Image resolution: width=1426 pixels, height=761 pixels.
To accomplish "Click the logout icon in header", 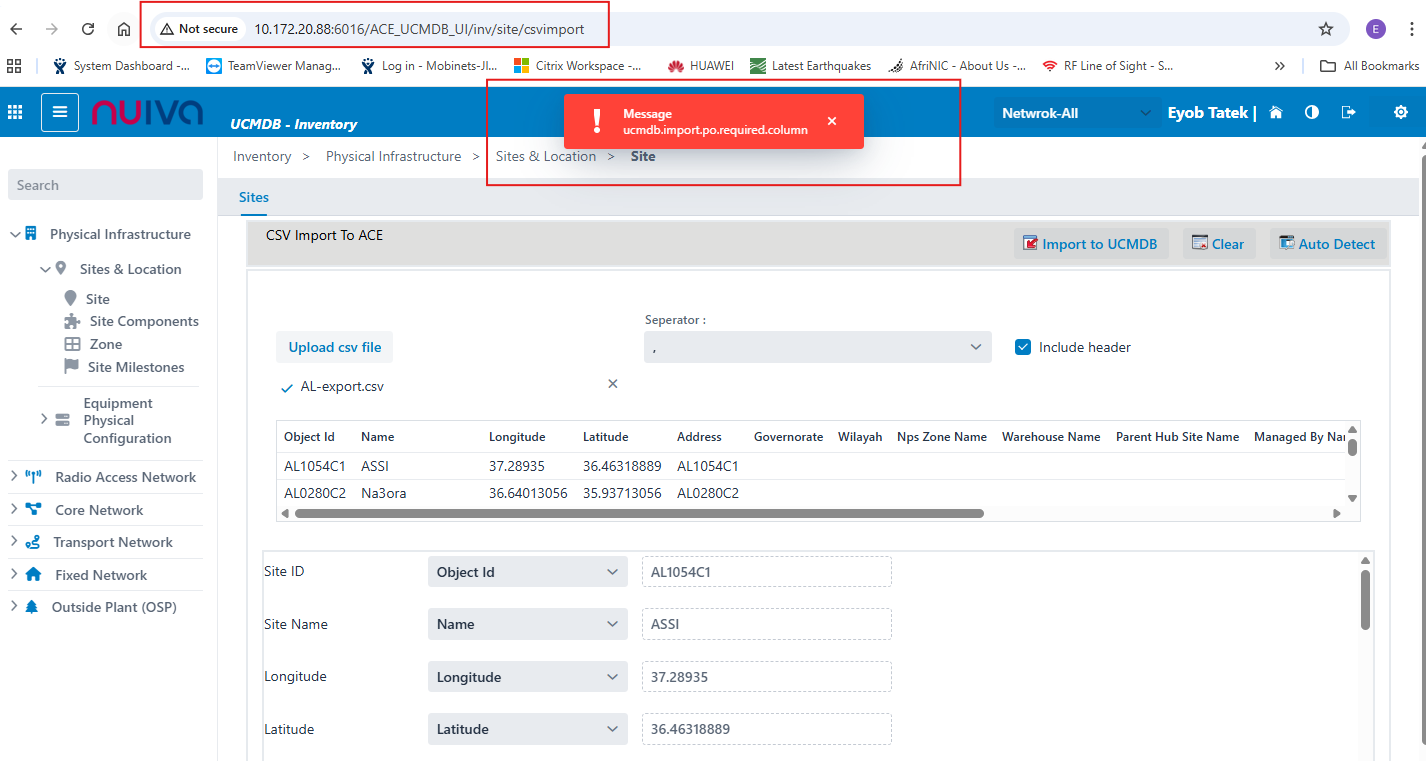I will tap(1348, 113).
